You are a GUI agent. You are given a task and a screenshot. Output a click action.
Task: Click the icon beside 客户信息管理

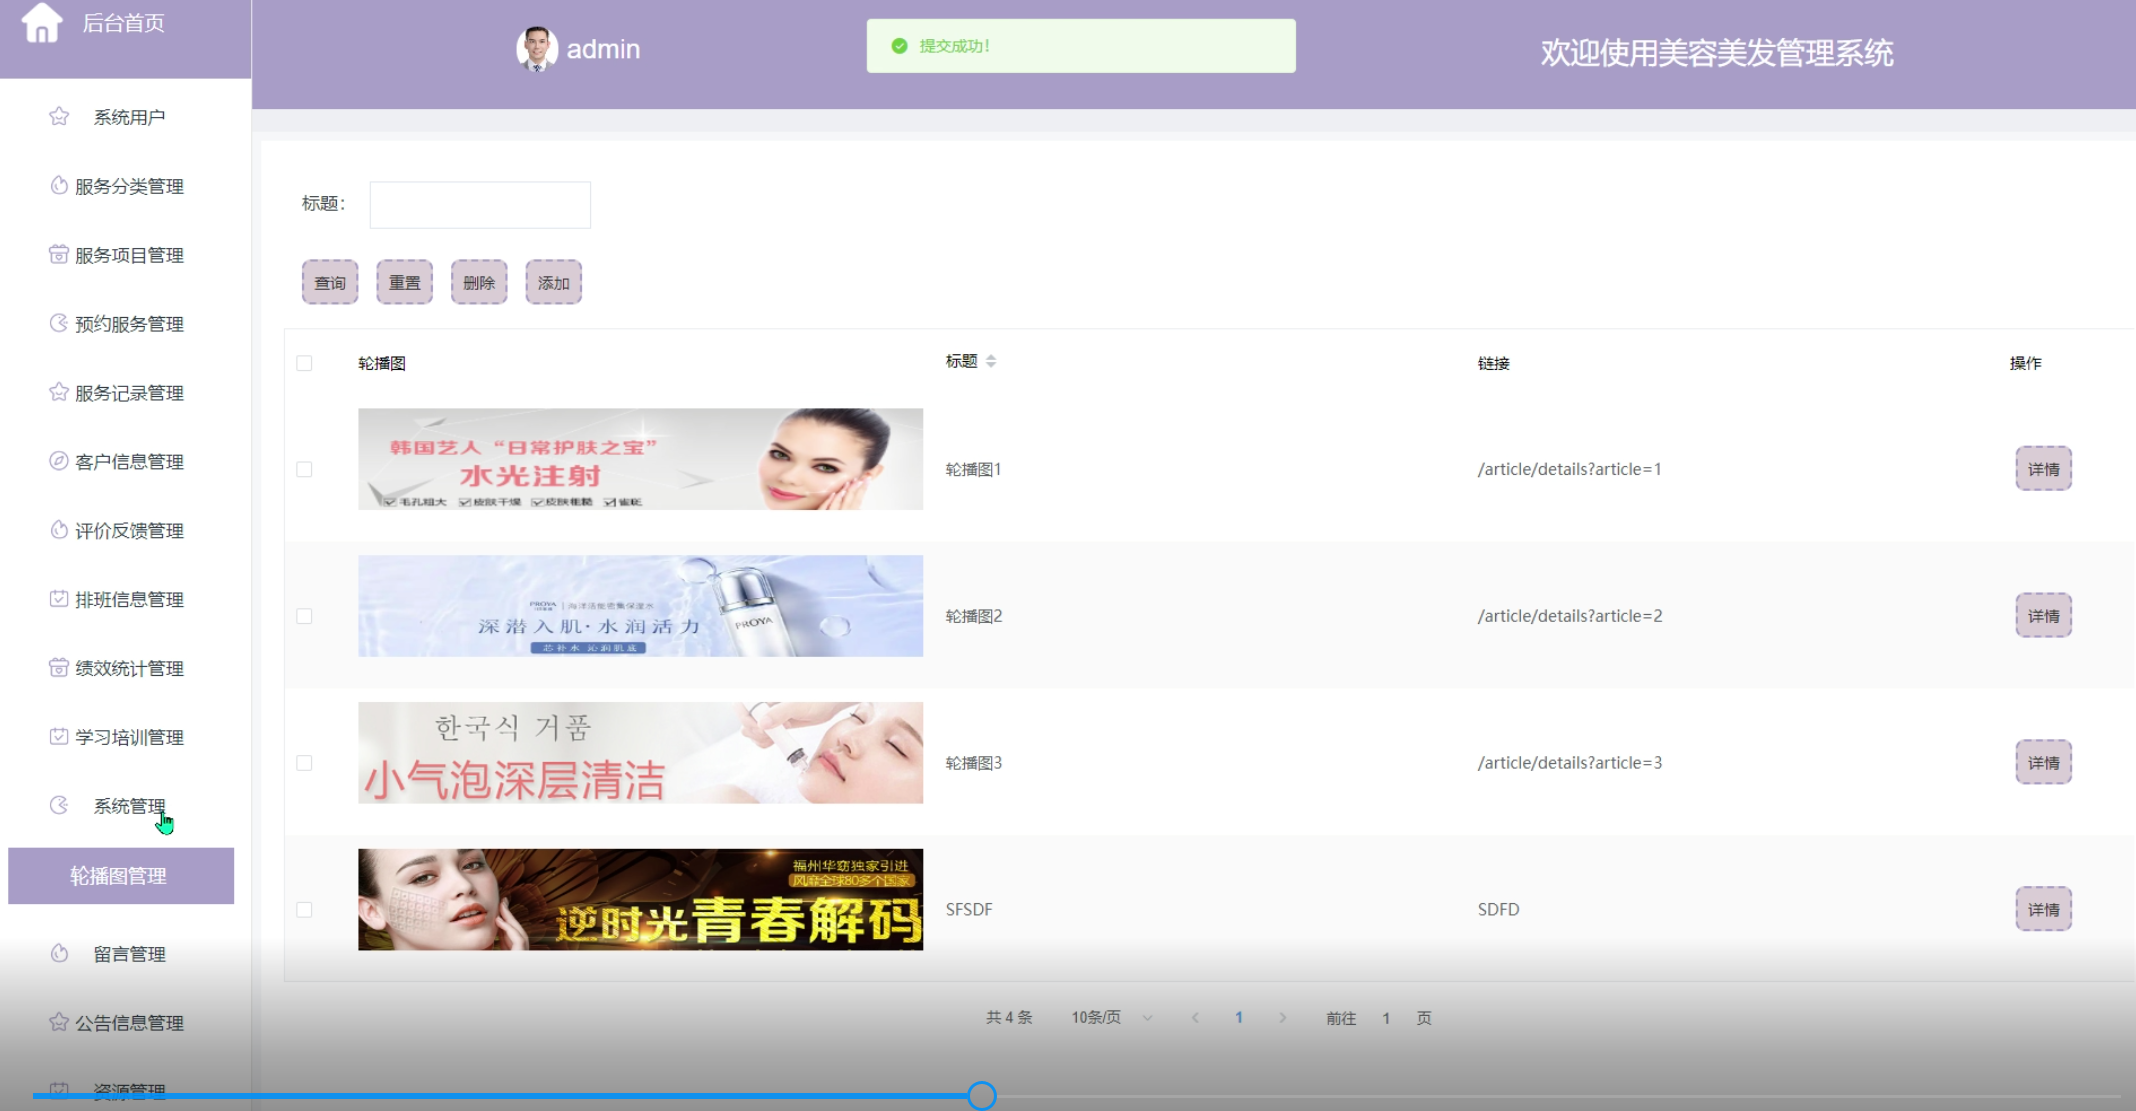click(x=59, y=460)
